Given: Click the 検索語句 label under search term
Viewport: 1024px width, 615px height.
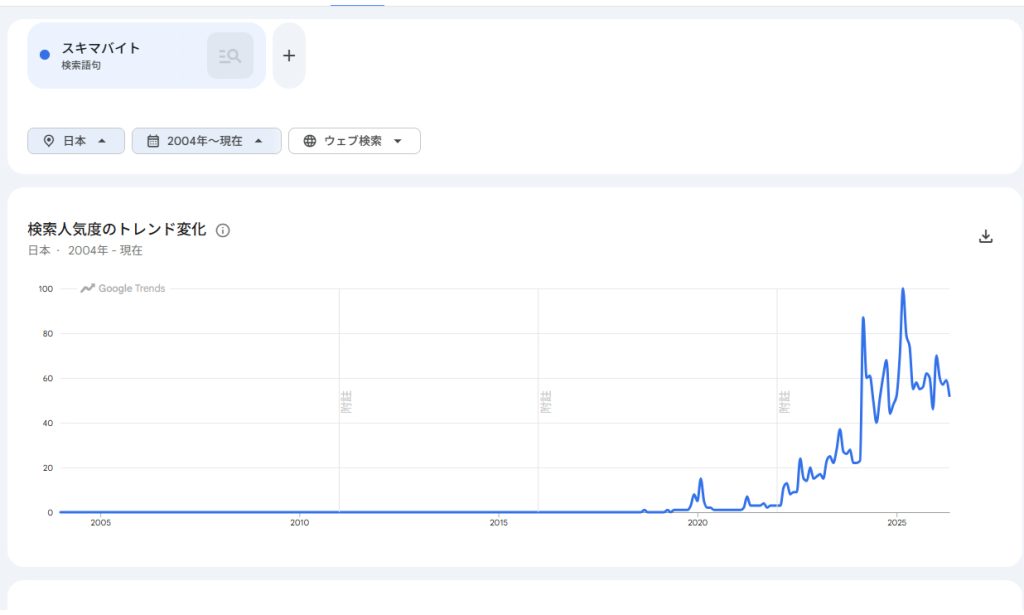Looking at the screenshot, I should click(x=81, y=65).
